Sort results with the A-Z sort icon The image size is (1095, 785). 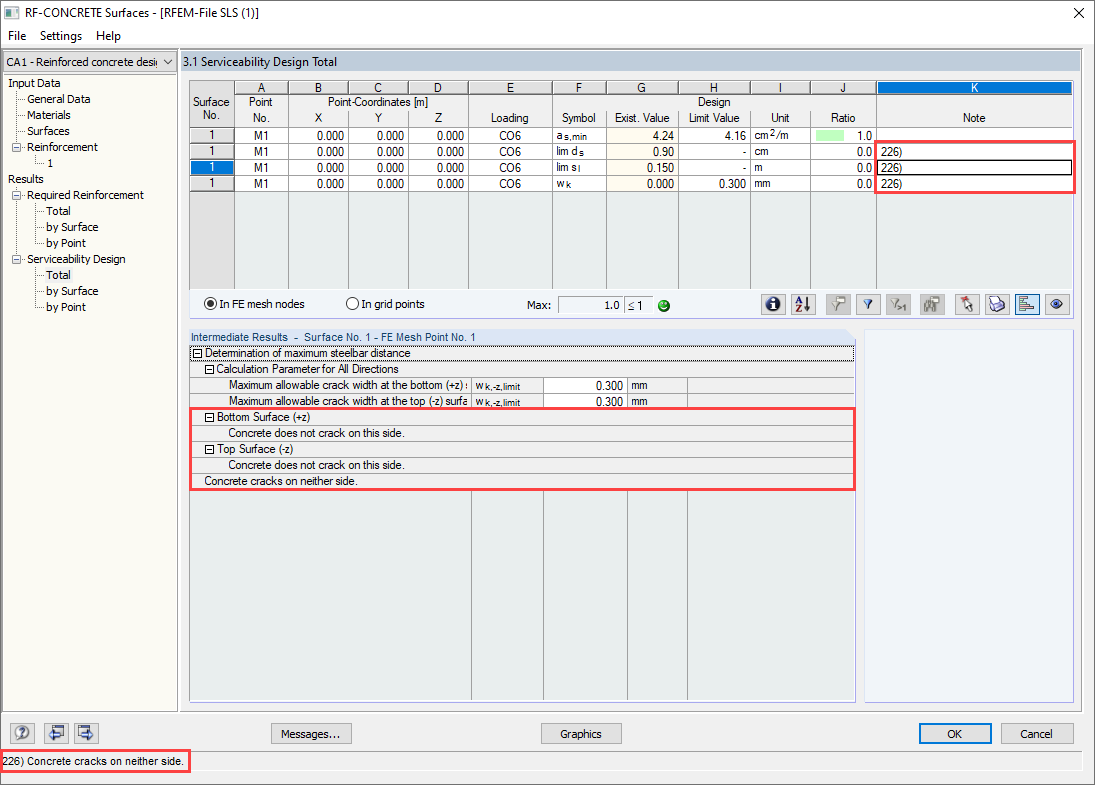point(802,304)
